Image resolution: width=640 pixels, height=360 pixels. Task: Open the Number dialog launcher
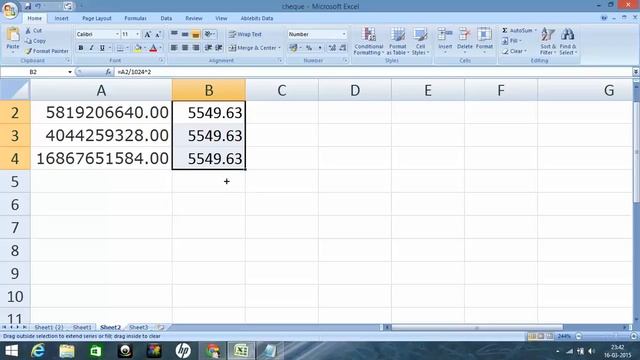click(345, 60)
